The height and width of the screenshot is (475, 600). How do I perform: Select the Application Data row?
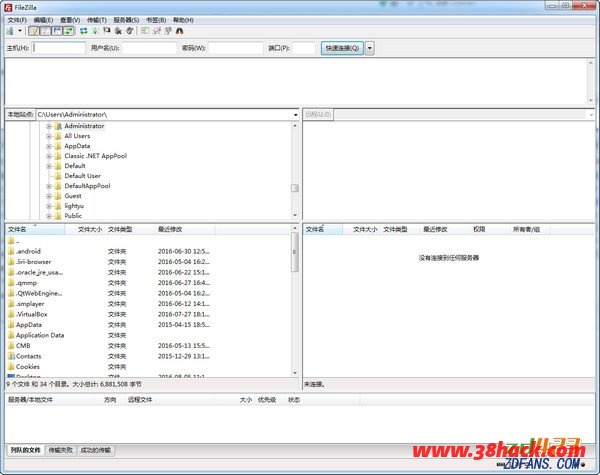point(148,335)
